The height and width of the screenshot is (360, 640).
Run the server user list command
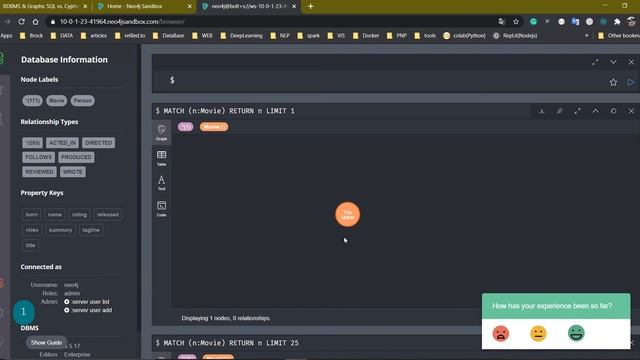pos(87,302)
